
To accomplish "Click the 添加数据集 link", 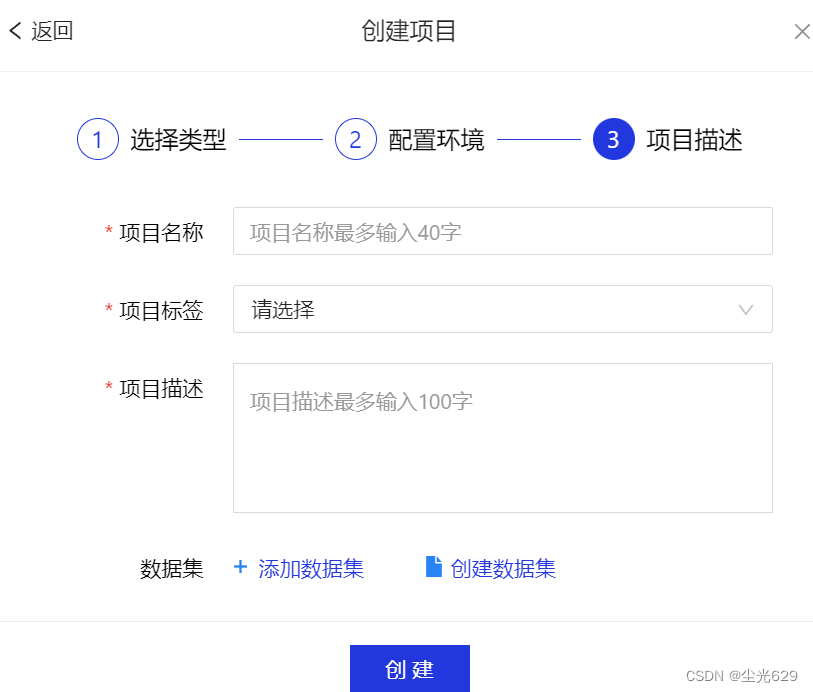I will click(x=311, y=569).
